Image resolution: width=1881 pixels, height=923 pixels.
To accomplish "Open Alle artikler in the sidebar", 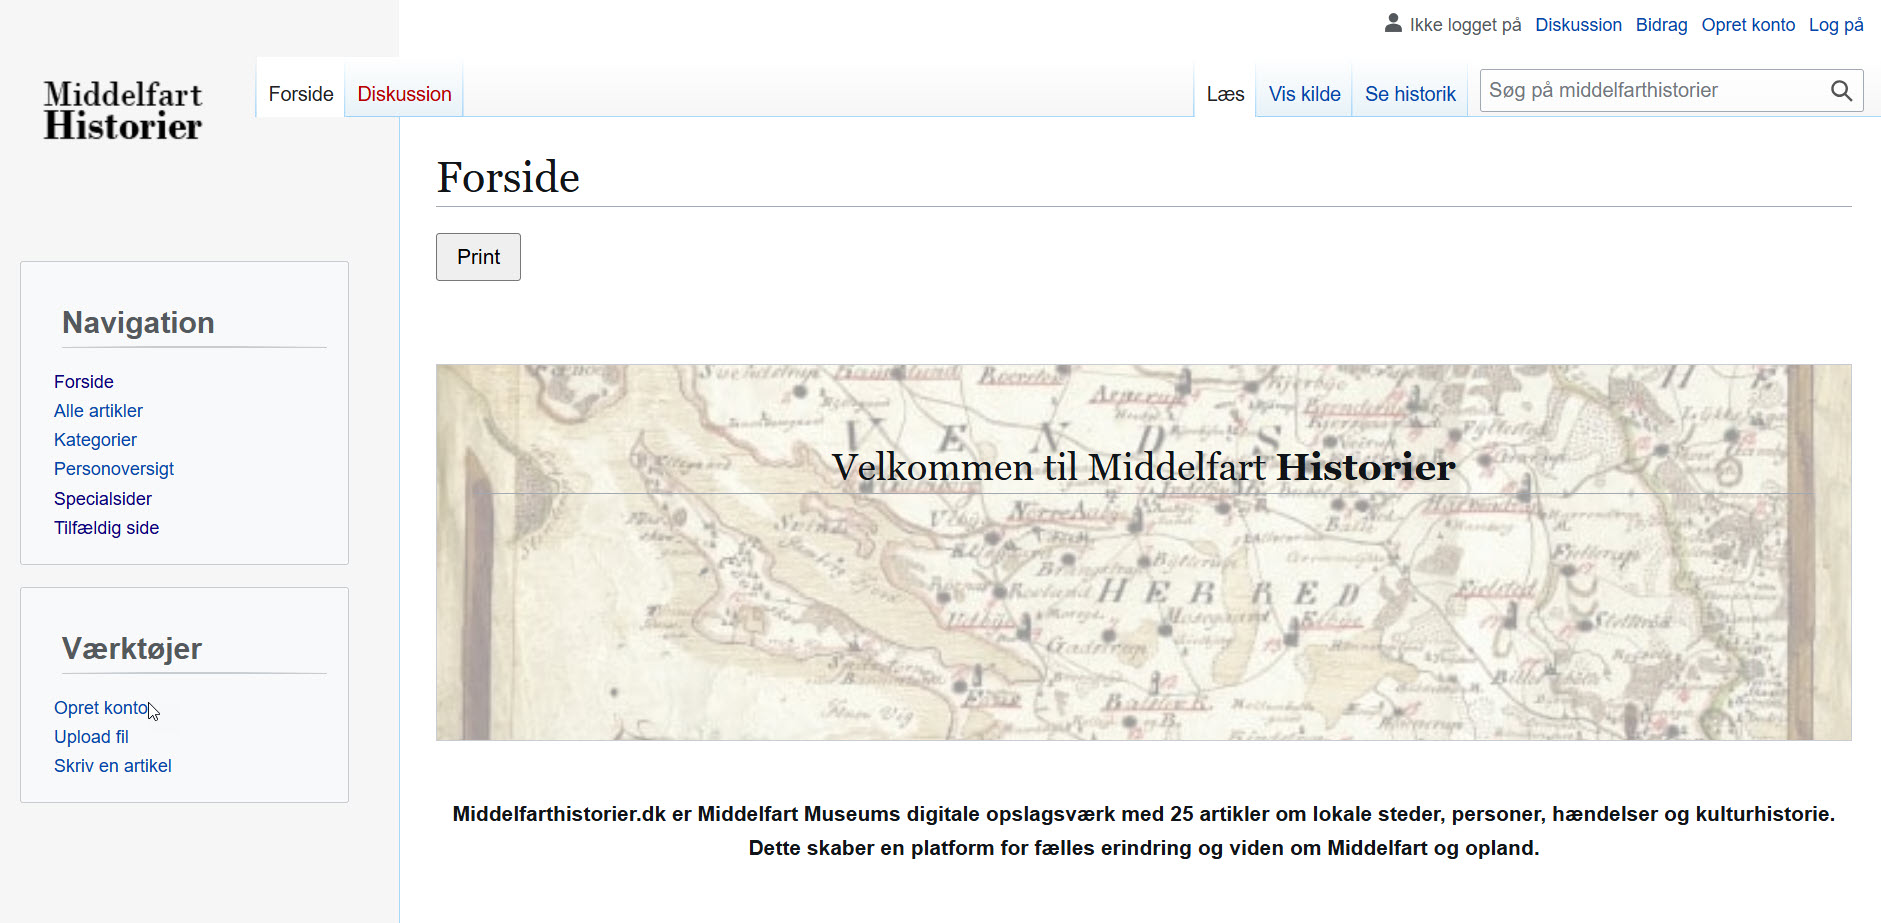I will pyautogui.click(x=98, y=411).
